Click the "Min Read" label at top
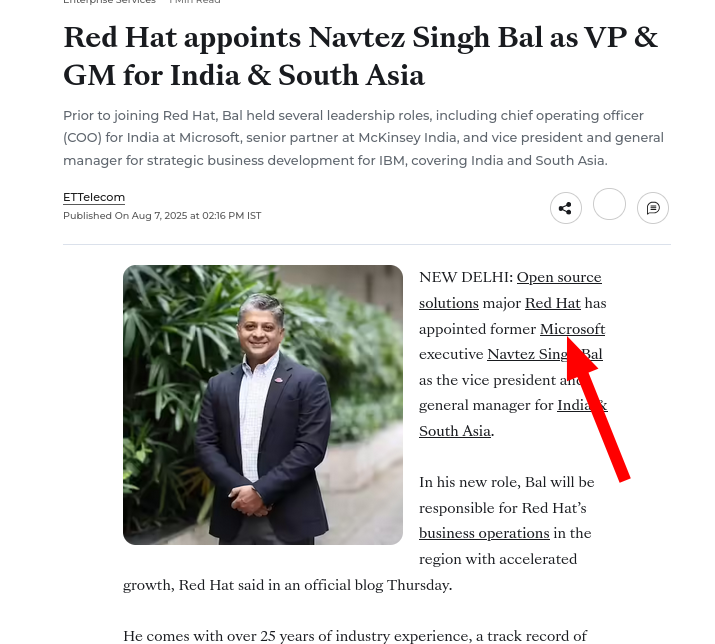Image resolution: width=715 pixels, height=644 pixels. point(195,2)
